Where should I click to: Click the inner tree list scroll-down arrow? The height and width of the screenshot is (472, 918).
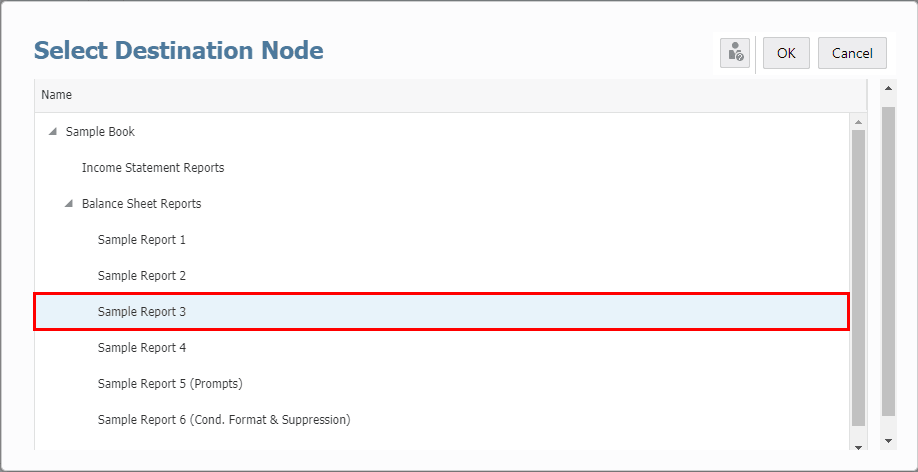tap(858, 444)
